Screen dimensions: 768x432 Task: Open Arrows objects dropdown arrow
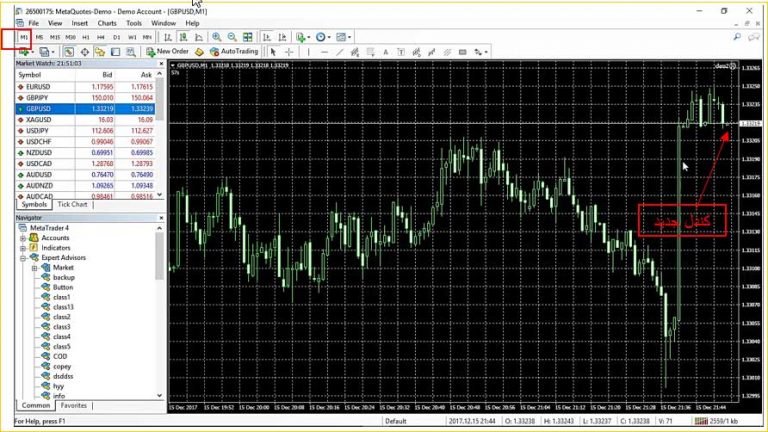click(486, 52)
